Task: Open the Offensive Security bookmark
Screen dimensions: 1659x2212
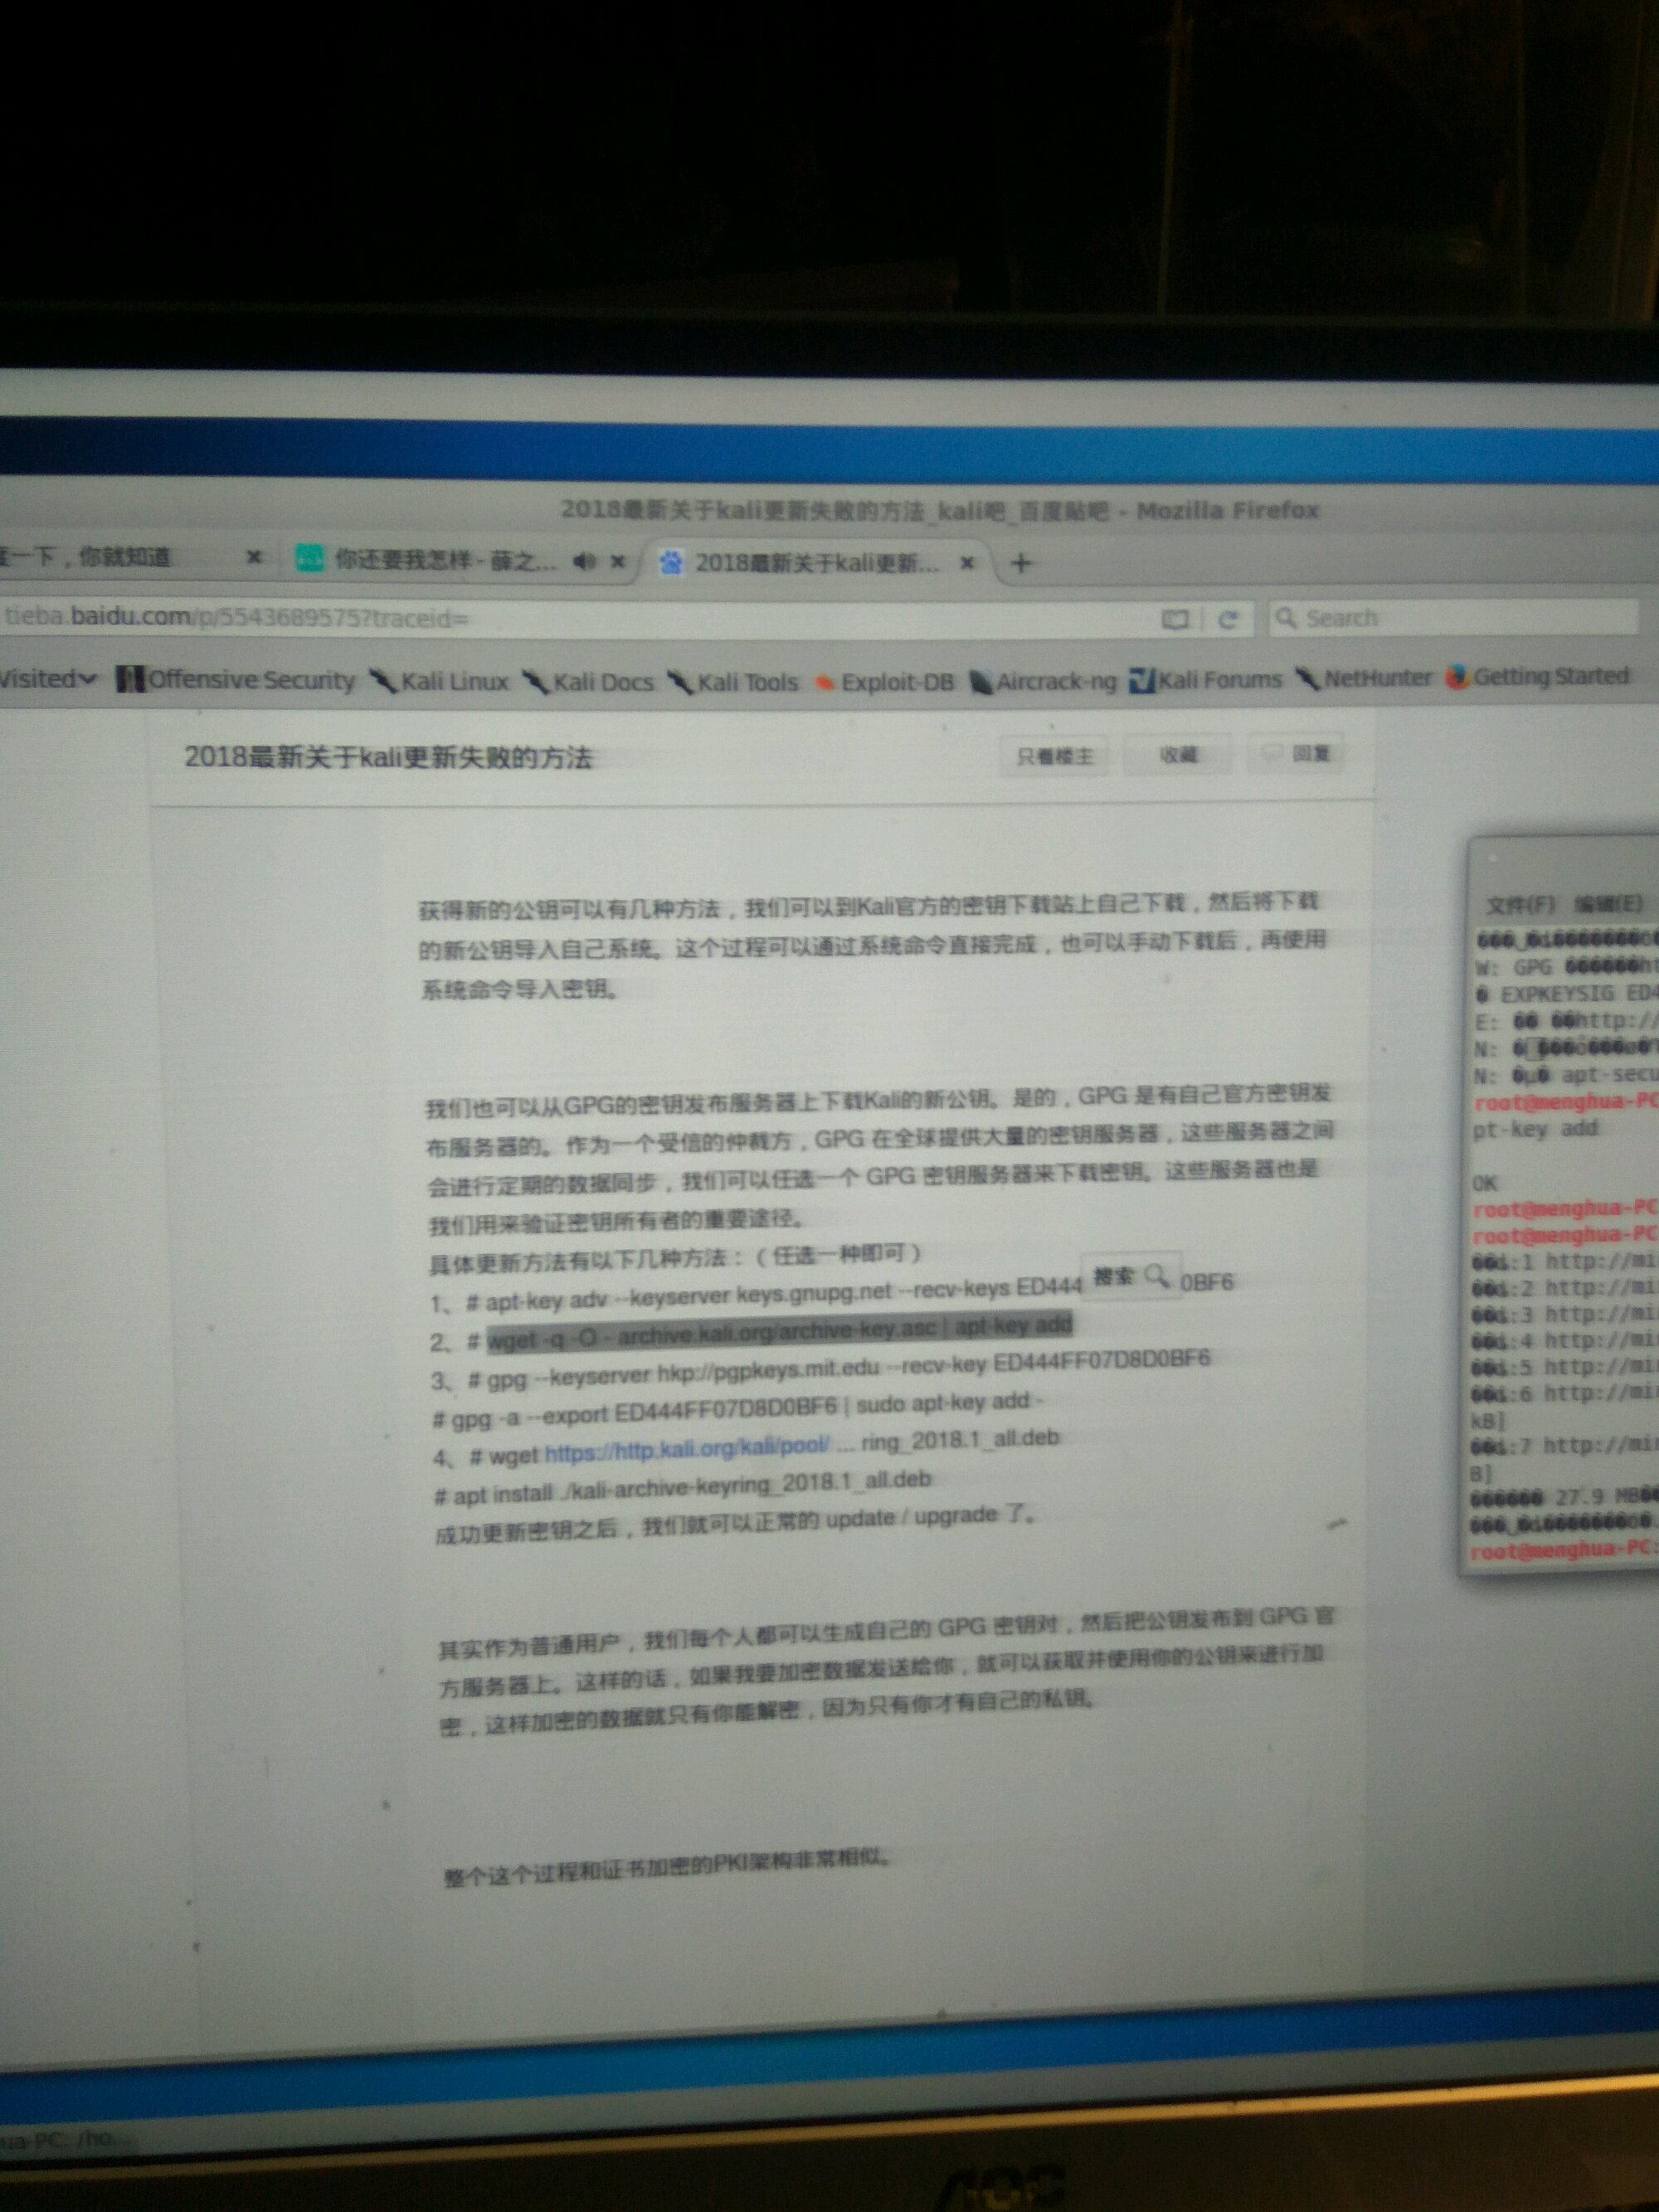Action: pyautogui.click(x=238, y=680)
